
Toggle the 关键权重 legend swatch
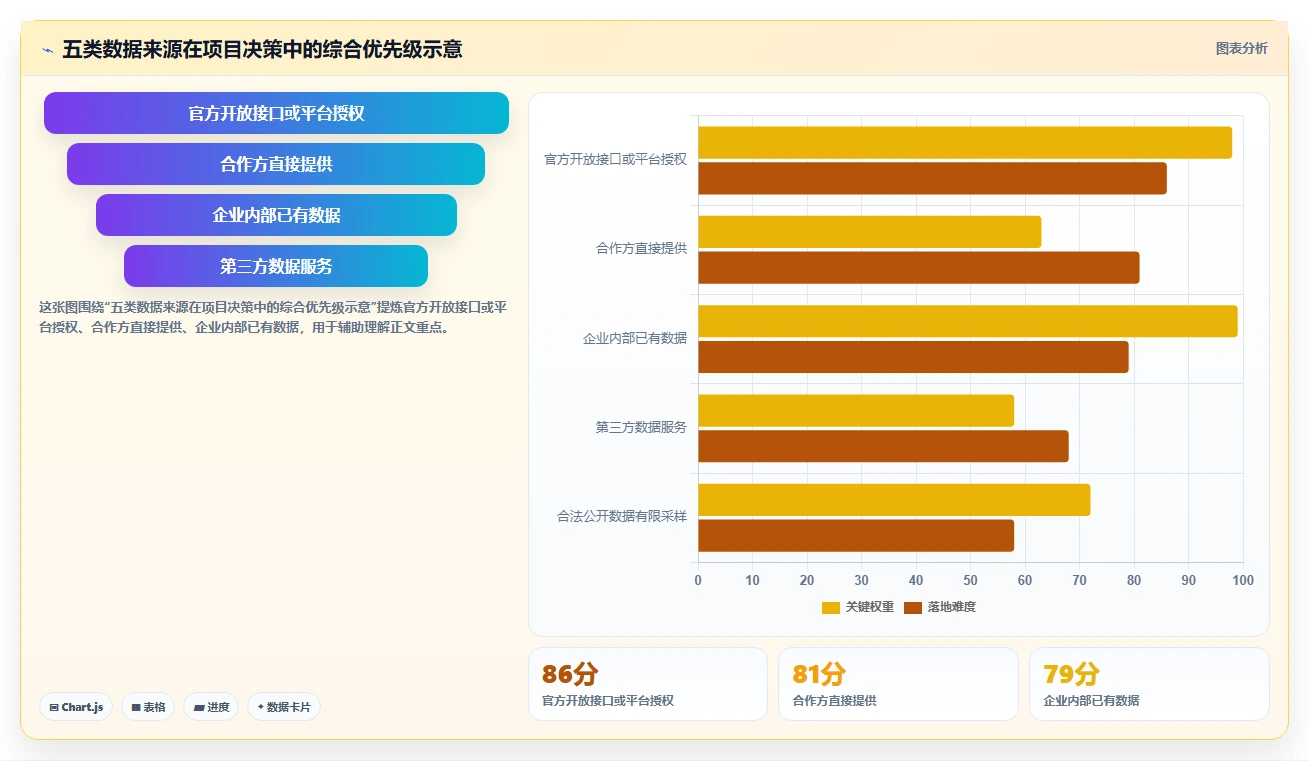(x=831, y=608)
